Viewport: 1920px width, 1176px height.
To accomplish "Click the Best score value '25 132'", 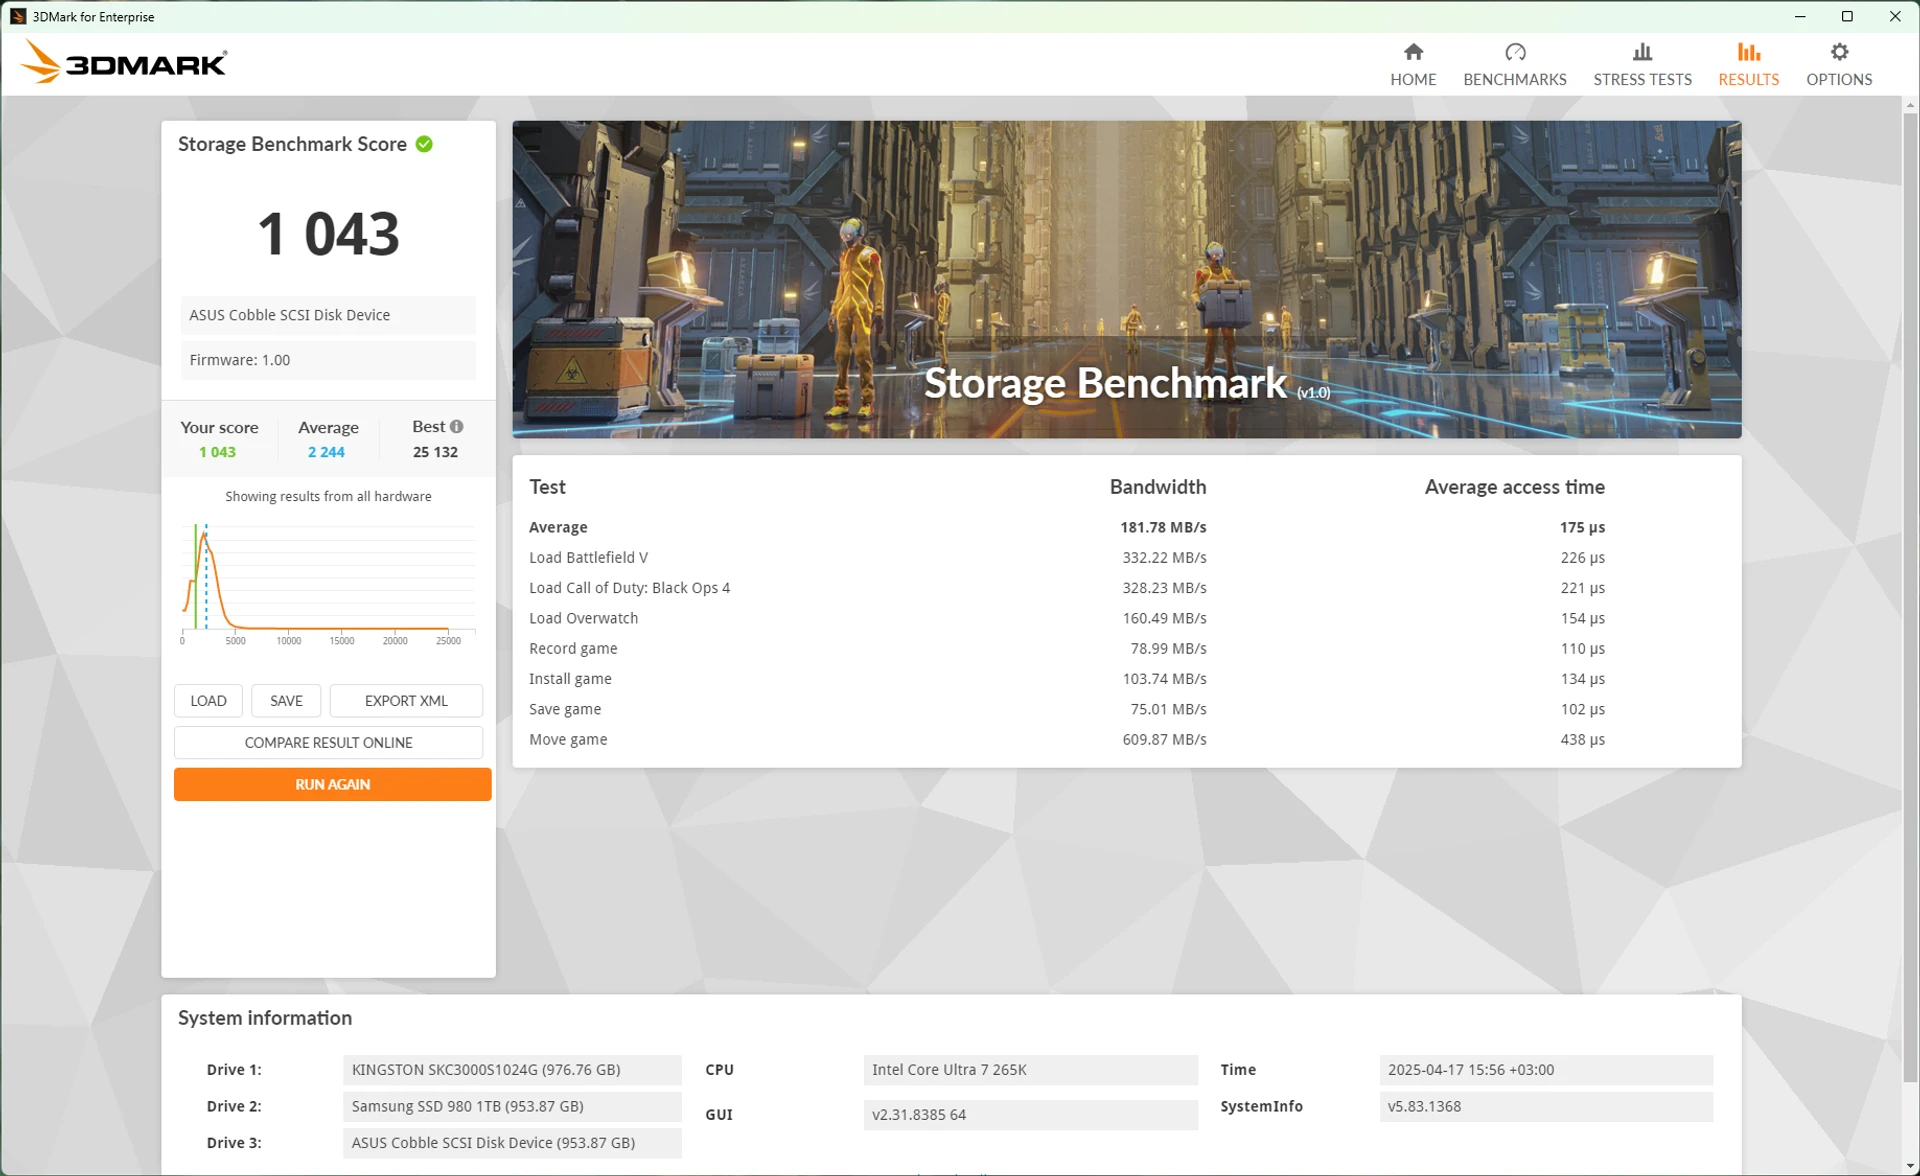I will point(435,452).
